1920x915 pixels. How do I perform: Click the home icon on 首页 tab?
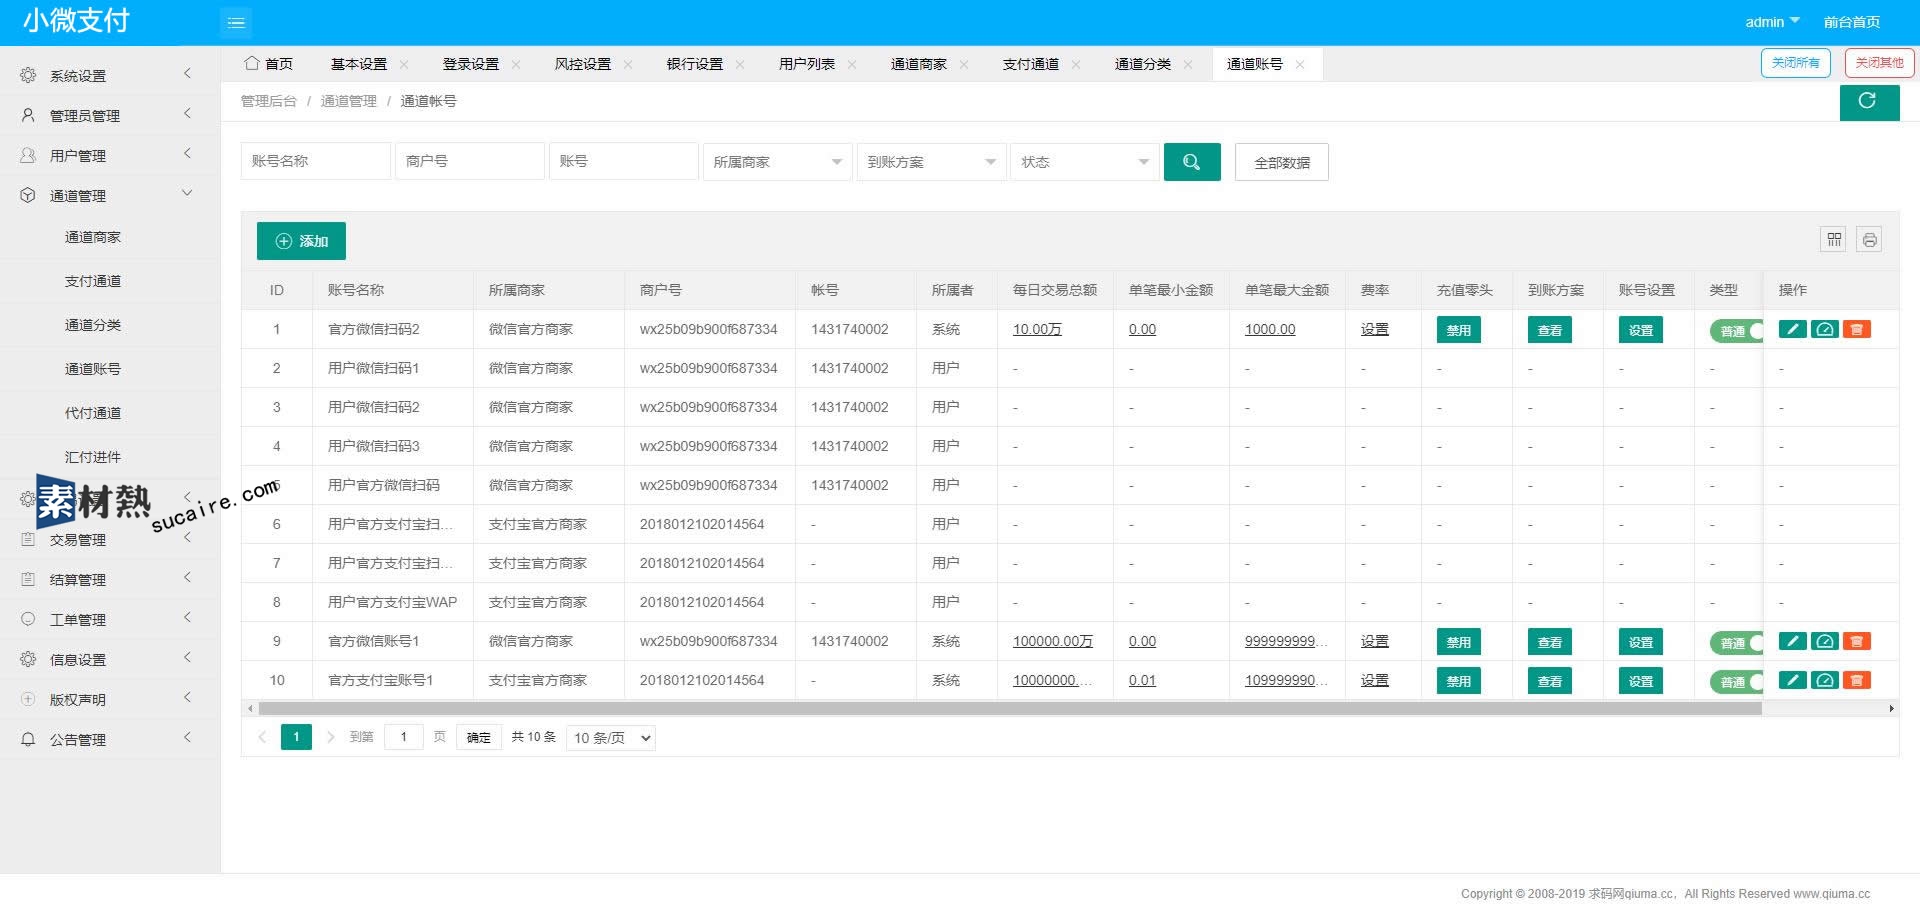tap(252, 63)
